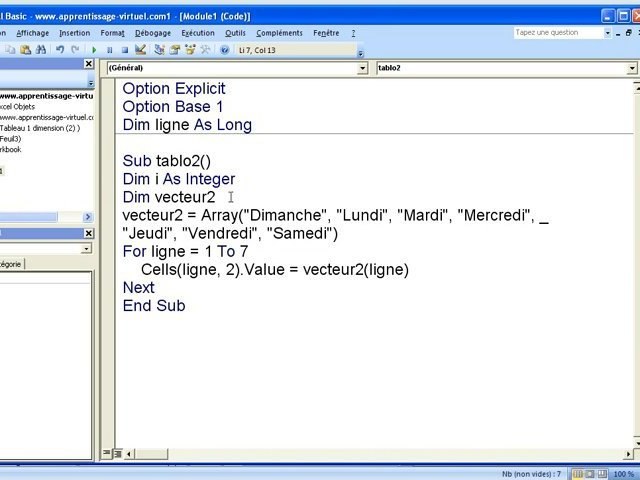
Task: Switch to Full Module View button
Action: (118, 453)
